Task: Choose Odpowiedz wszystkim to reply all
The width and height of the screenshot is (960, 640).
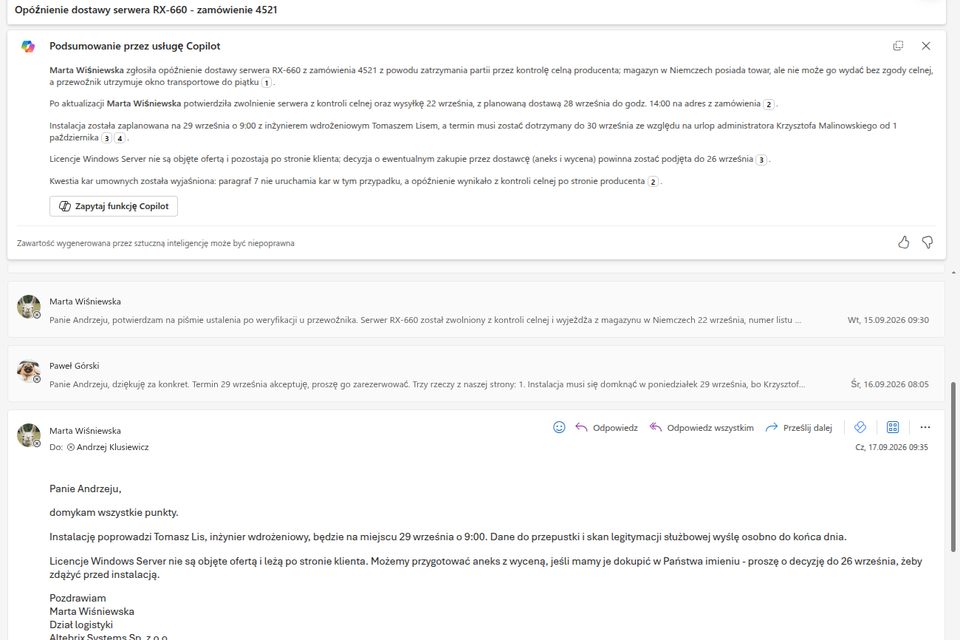Action: (x=702, y=427)
